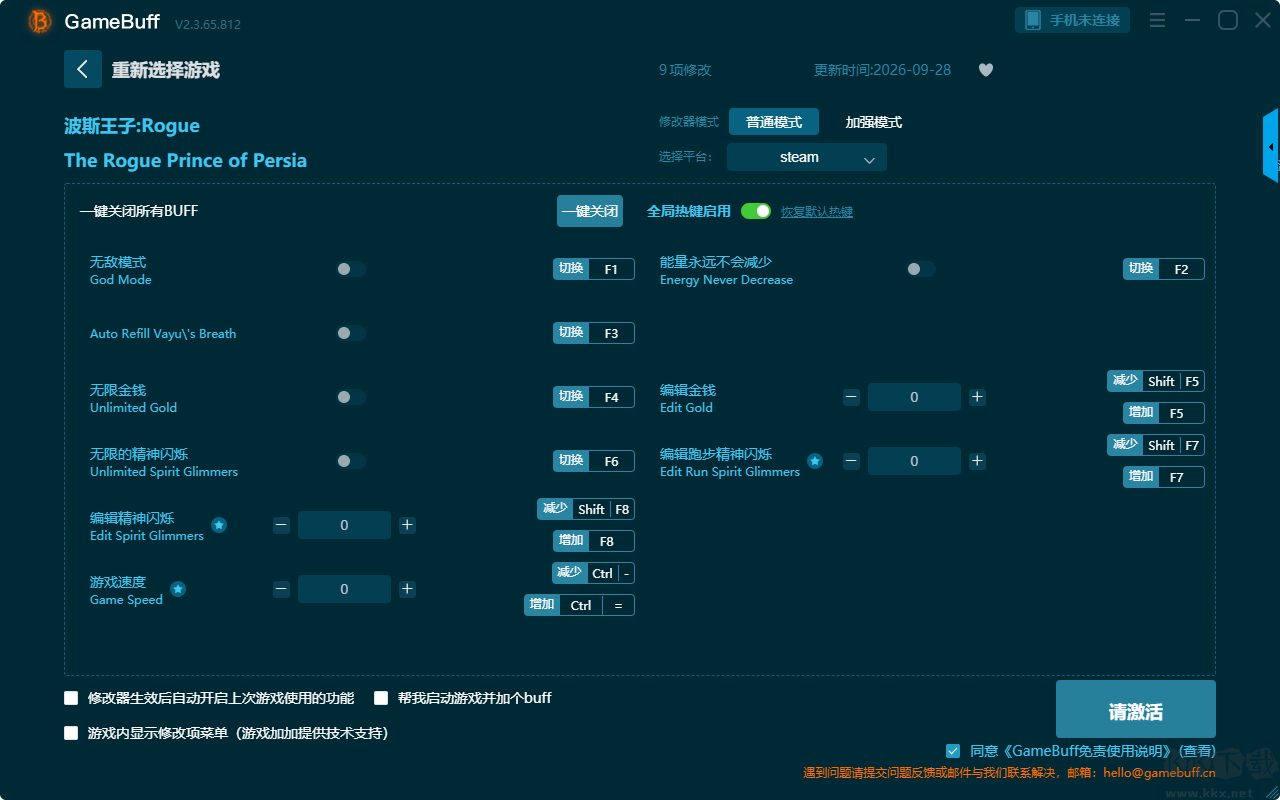Expand the blue side panel arrow
The image size is (1280, 800).
(1271, 146)
